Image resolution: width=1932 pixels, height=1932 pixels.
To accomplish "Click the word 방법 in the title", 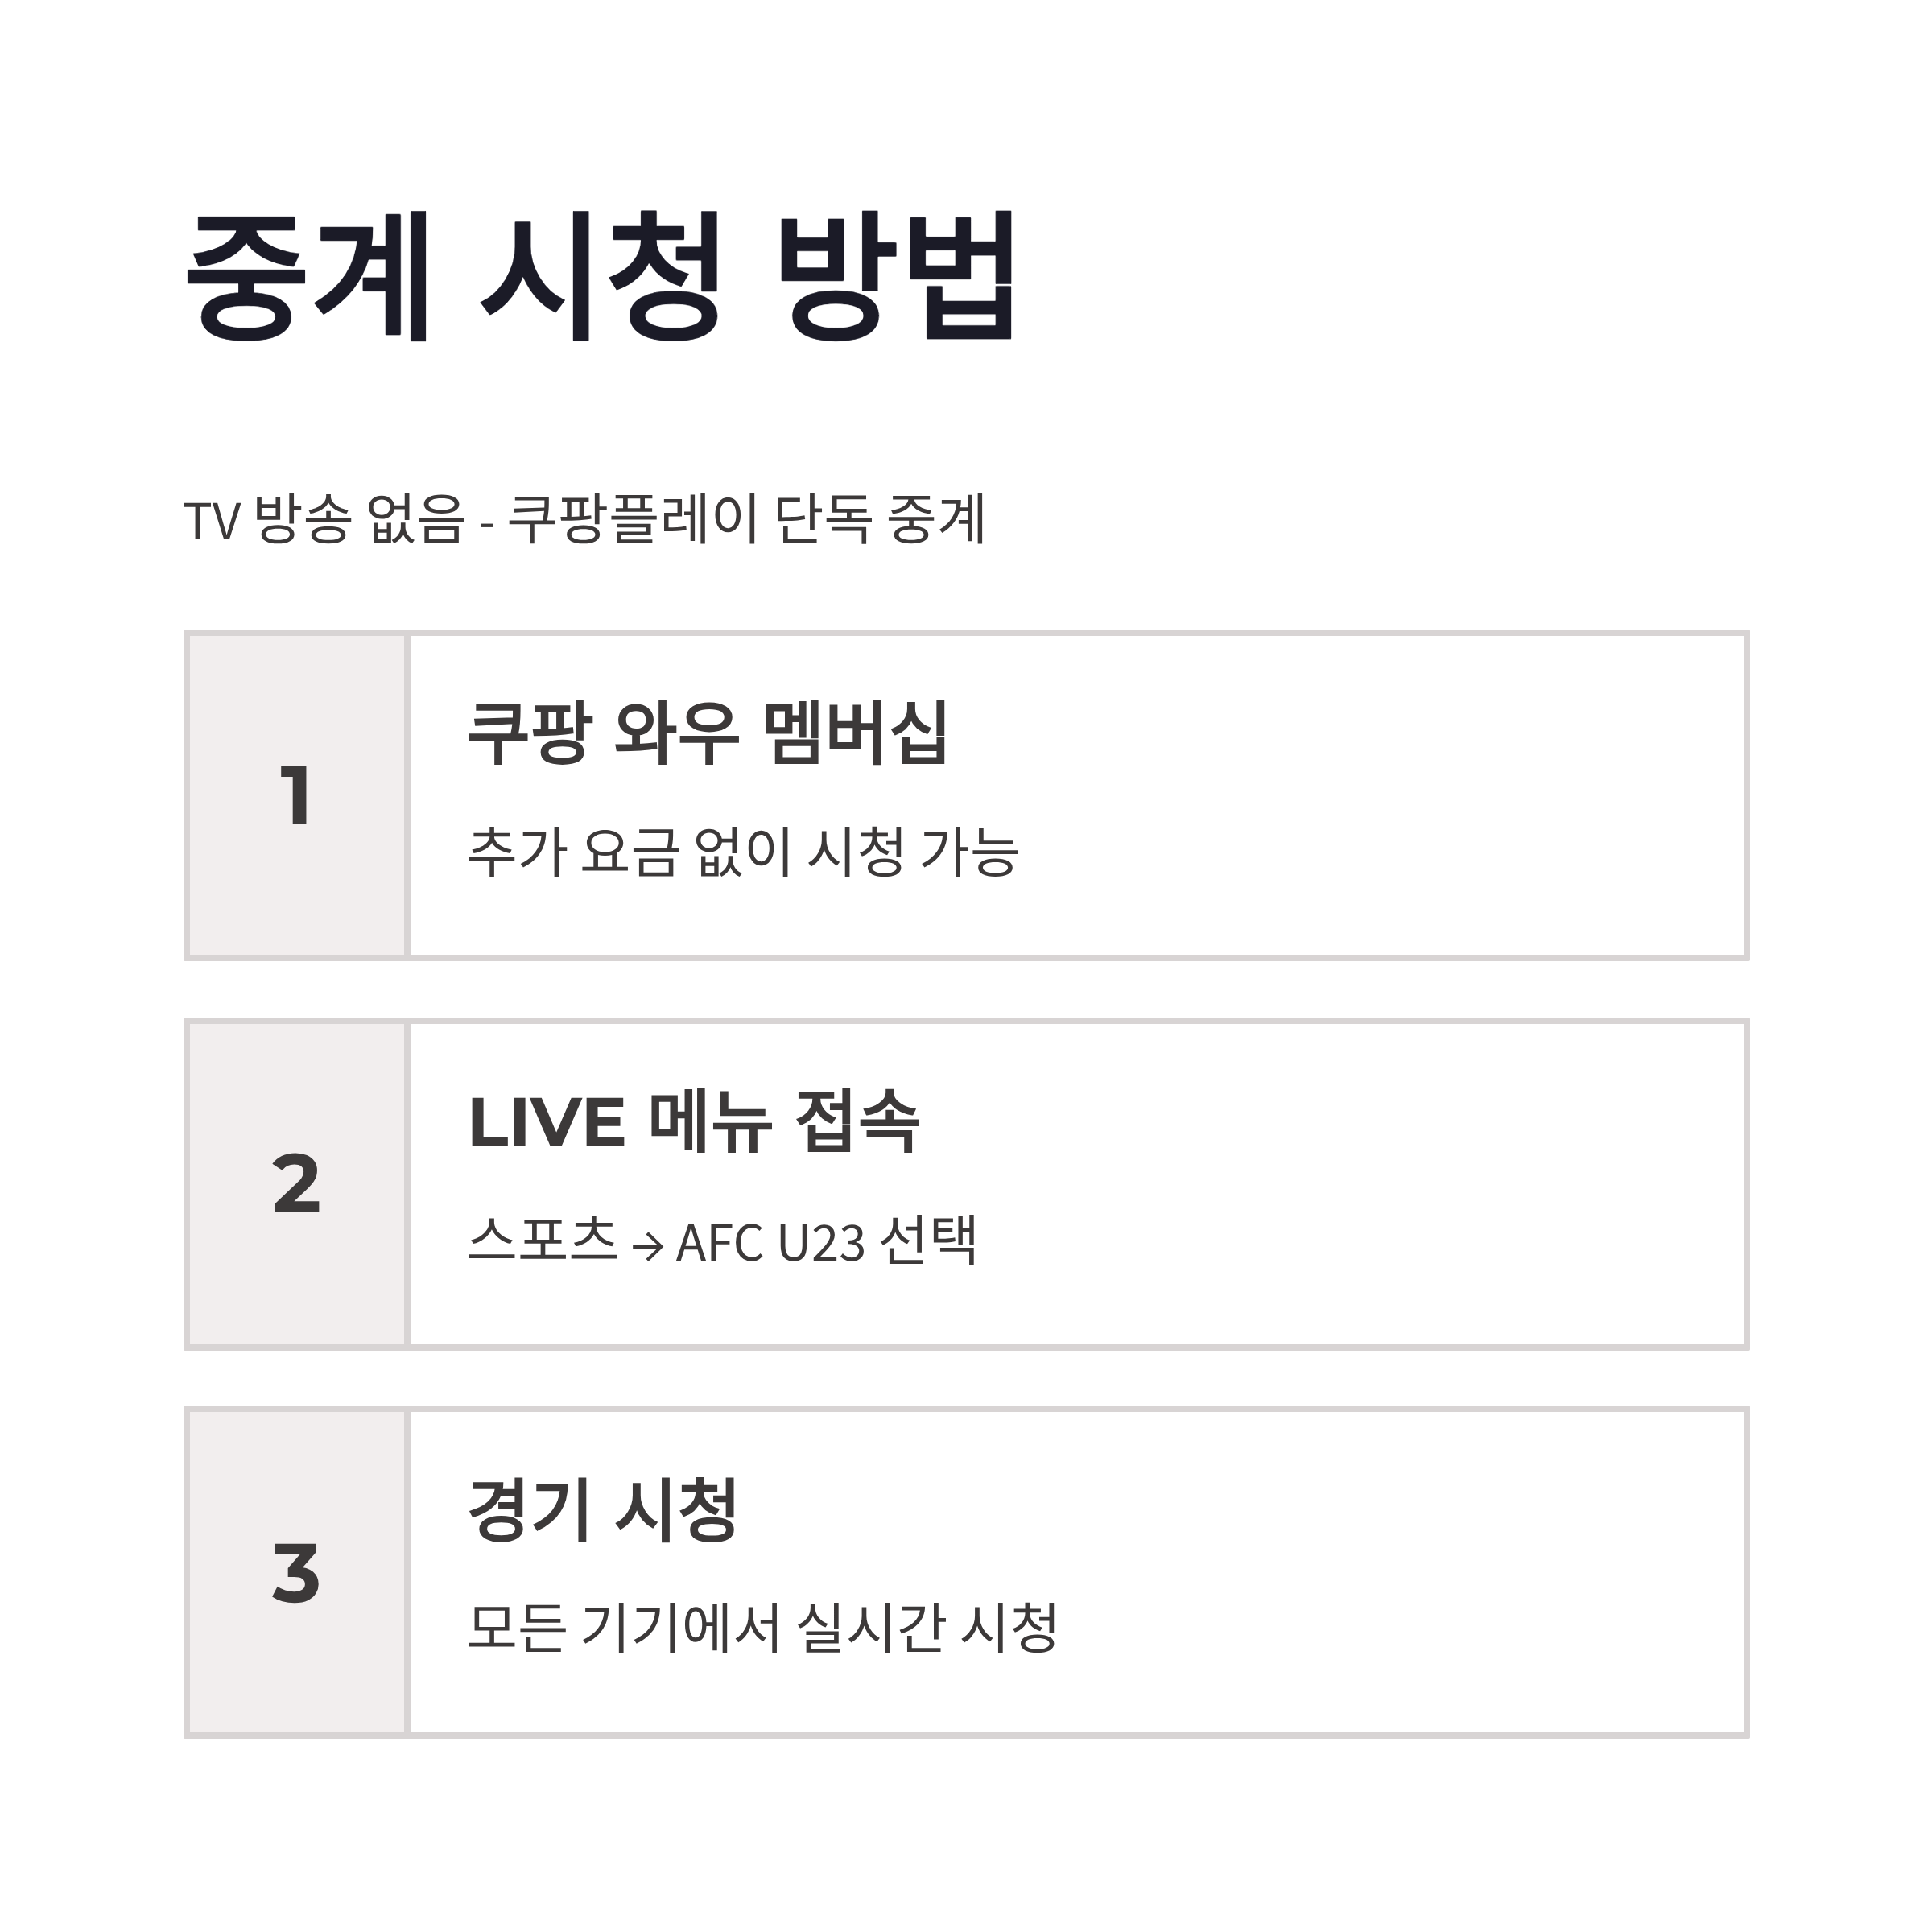I will (897, 276).
